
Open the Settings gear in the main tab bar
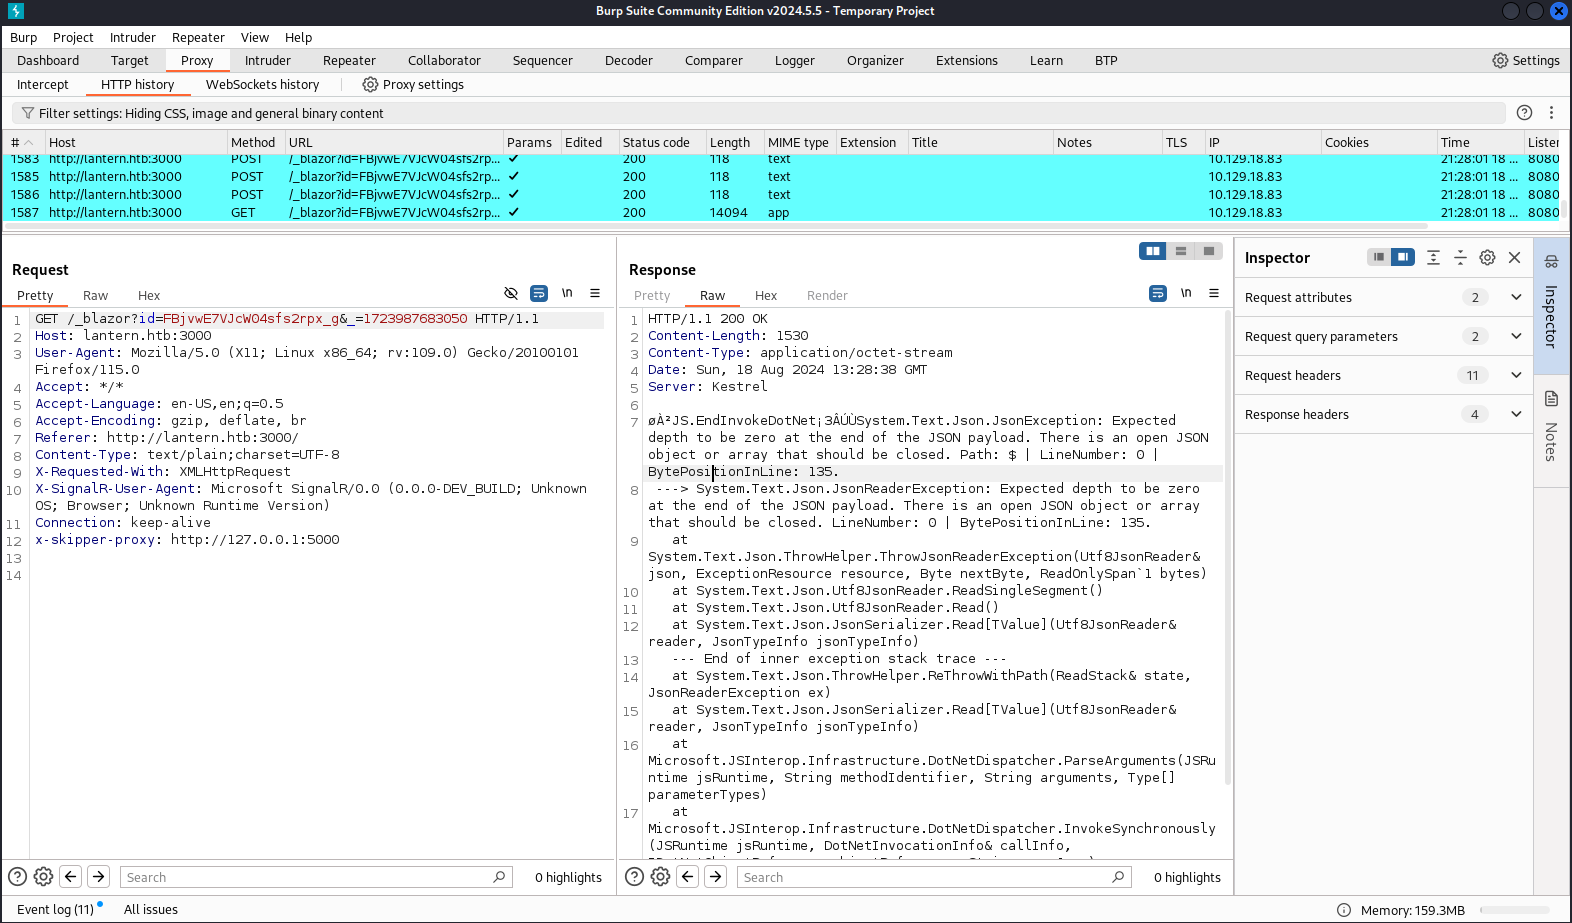[x=1525, y=60]
